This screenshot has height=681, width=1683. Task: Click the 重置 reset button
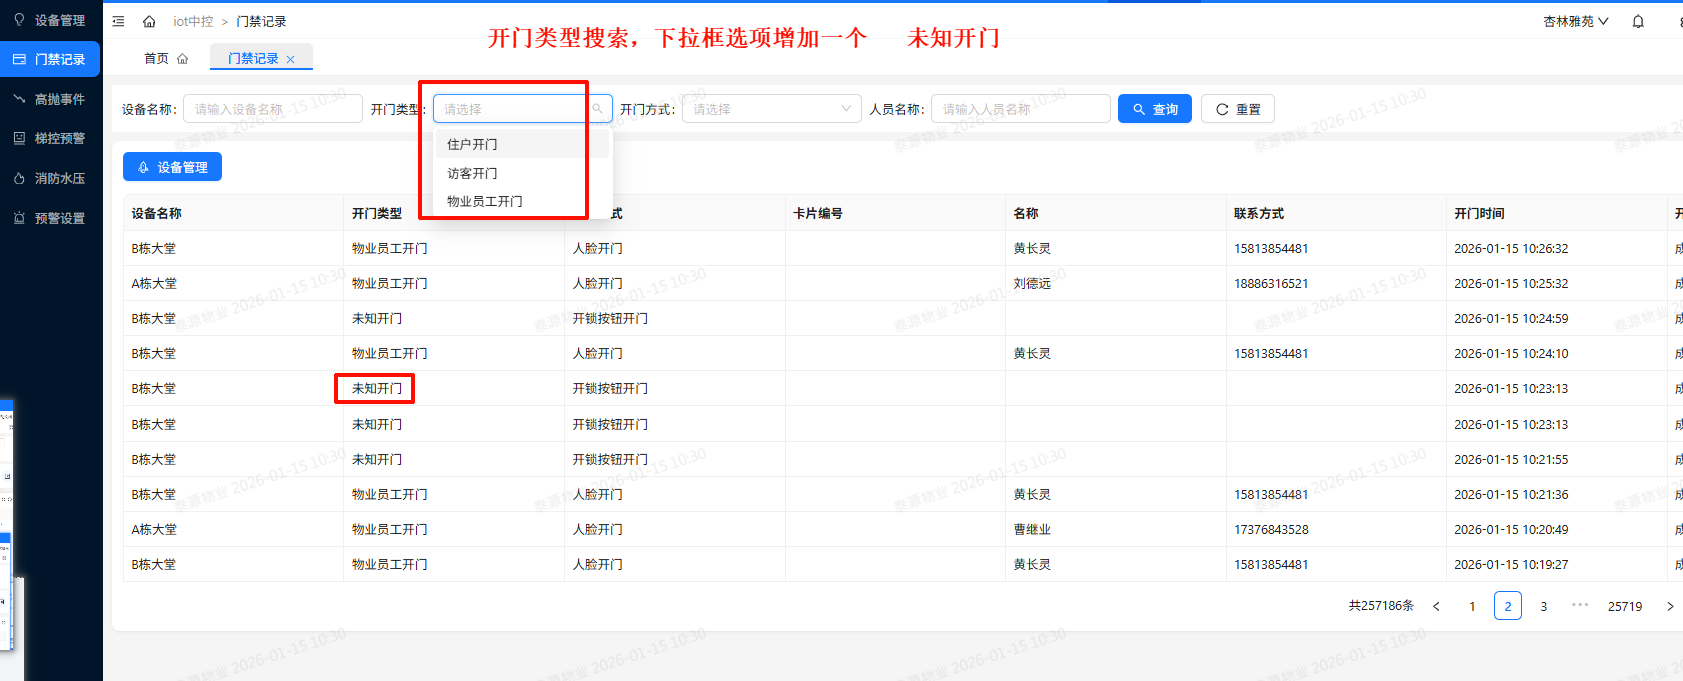[x=1238, y=109]
